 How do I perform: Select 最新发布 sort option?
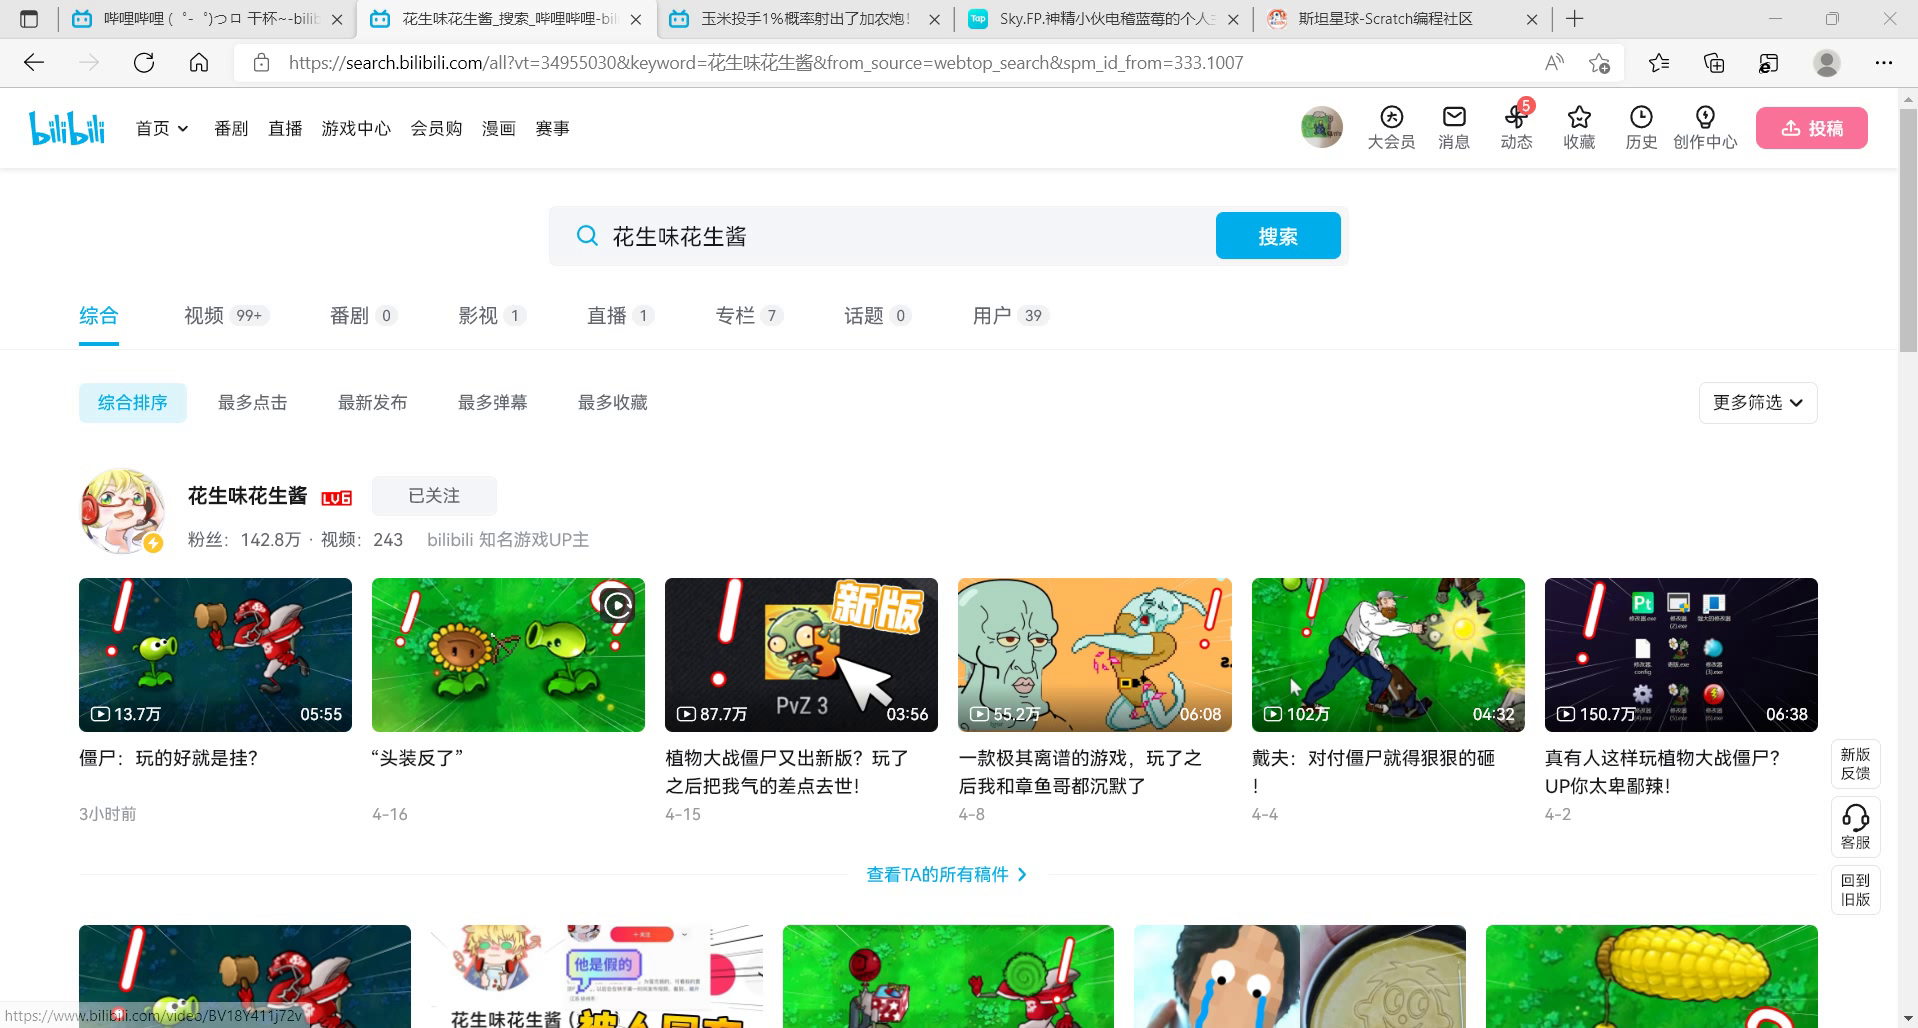[x=372, y=403]
